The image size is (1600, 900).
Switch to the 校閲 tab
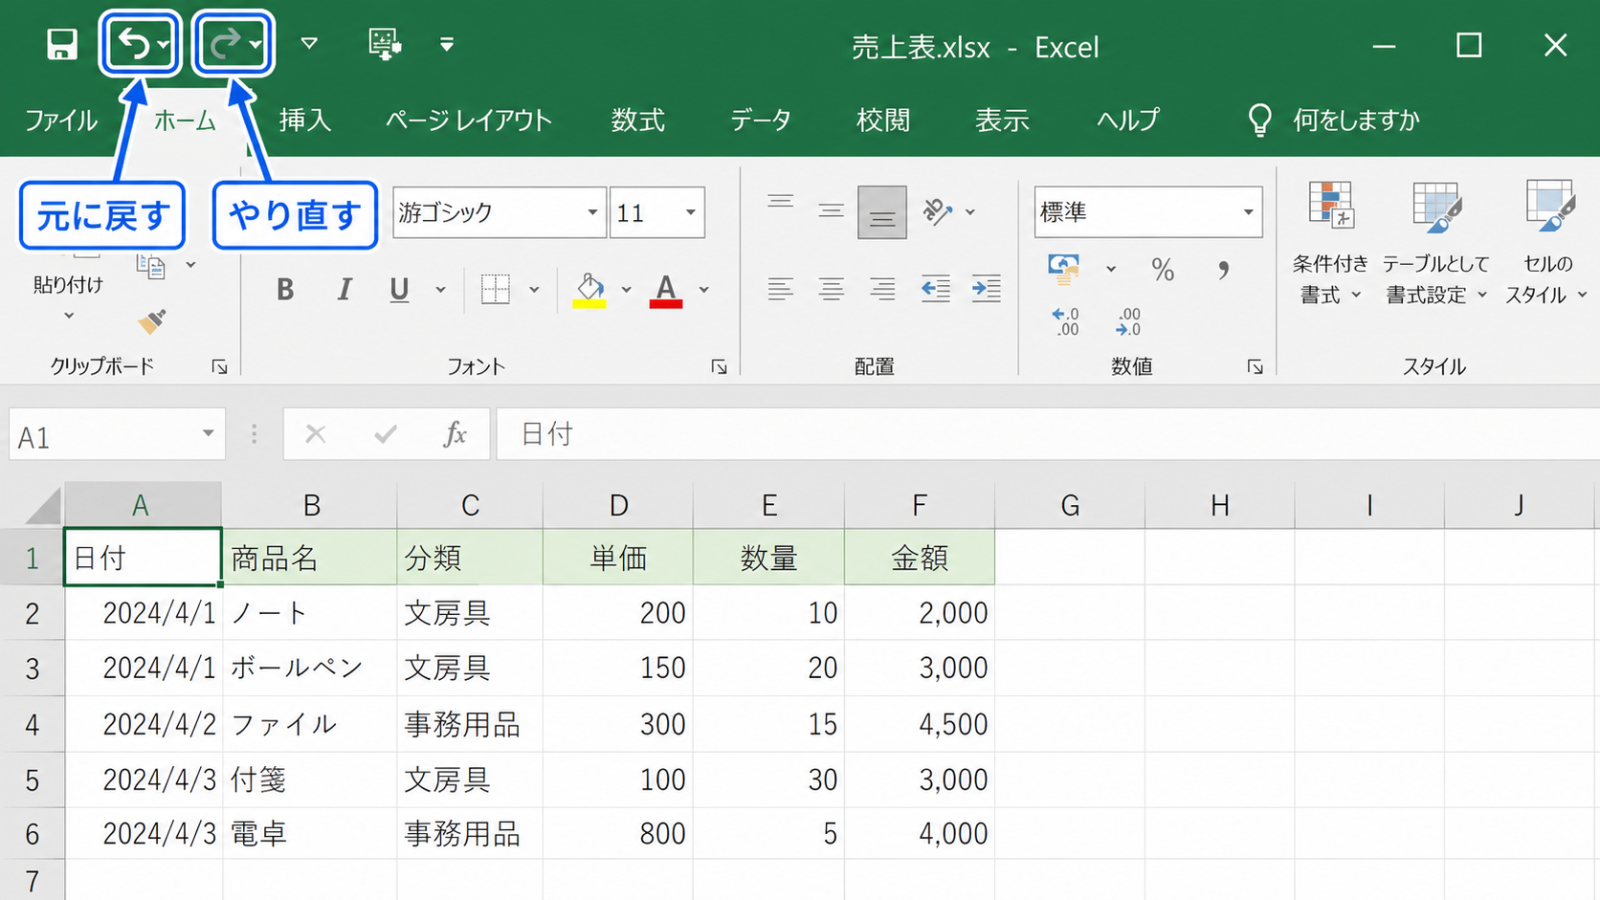[883, 121]
